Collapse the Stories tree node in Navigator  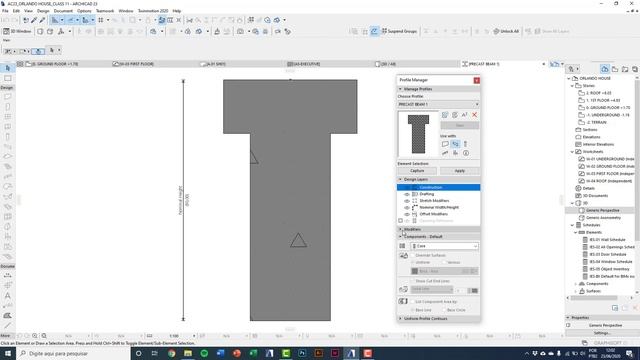click(572, 86)
